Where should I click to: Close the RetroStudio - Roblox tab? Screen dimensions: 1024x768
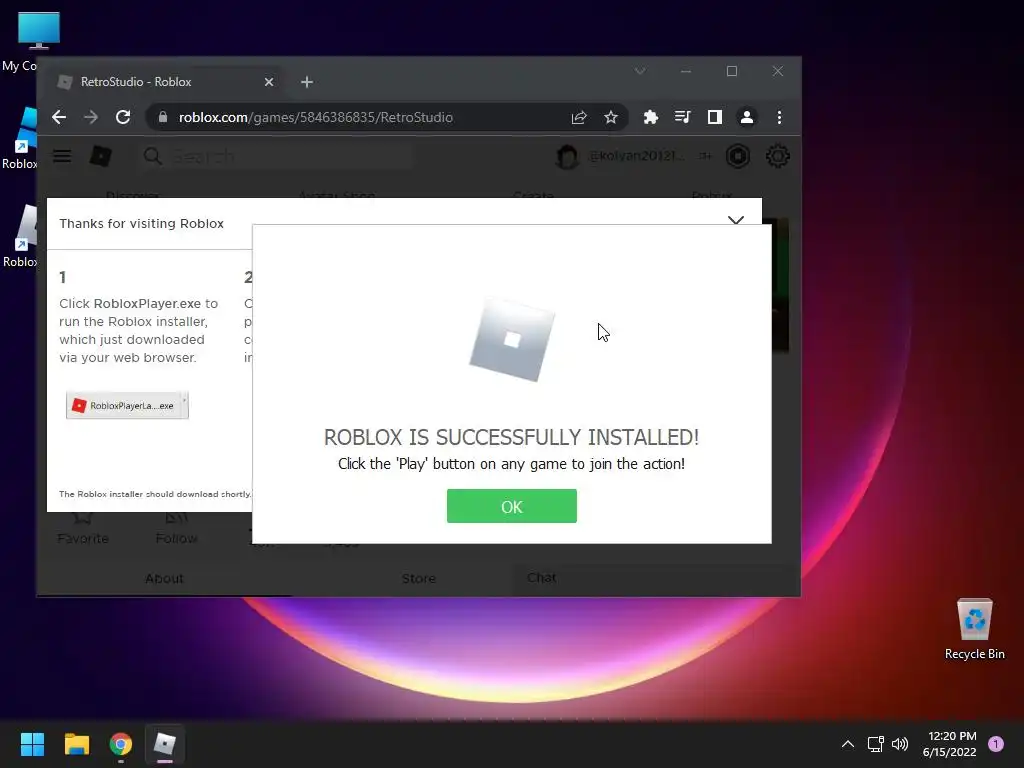269,82
